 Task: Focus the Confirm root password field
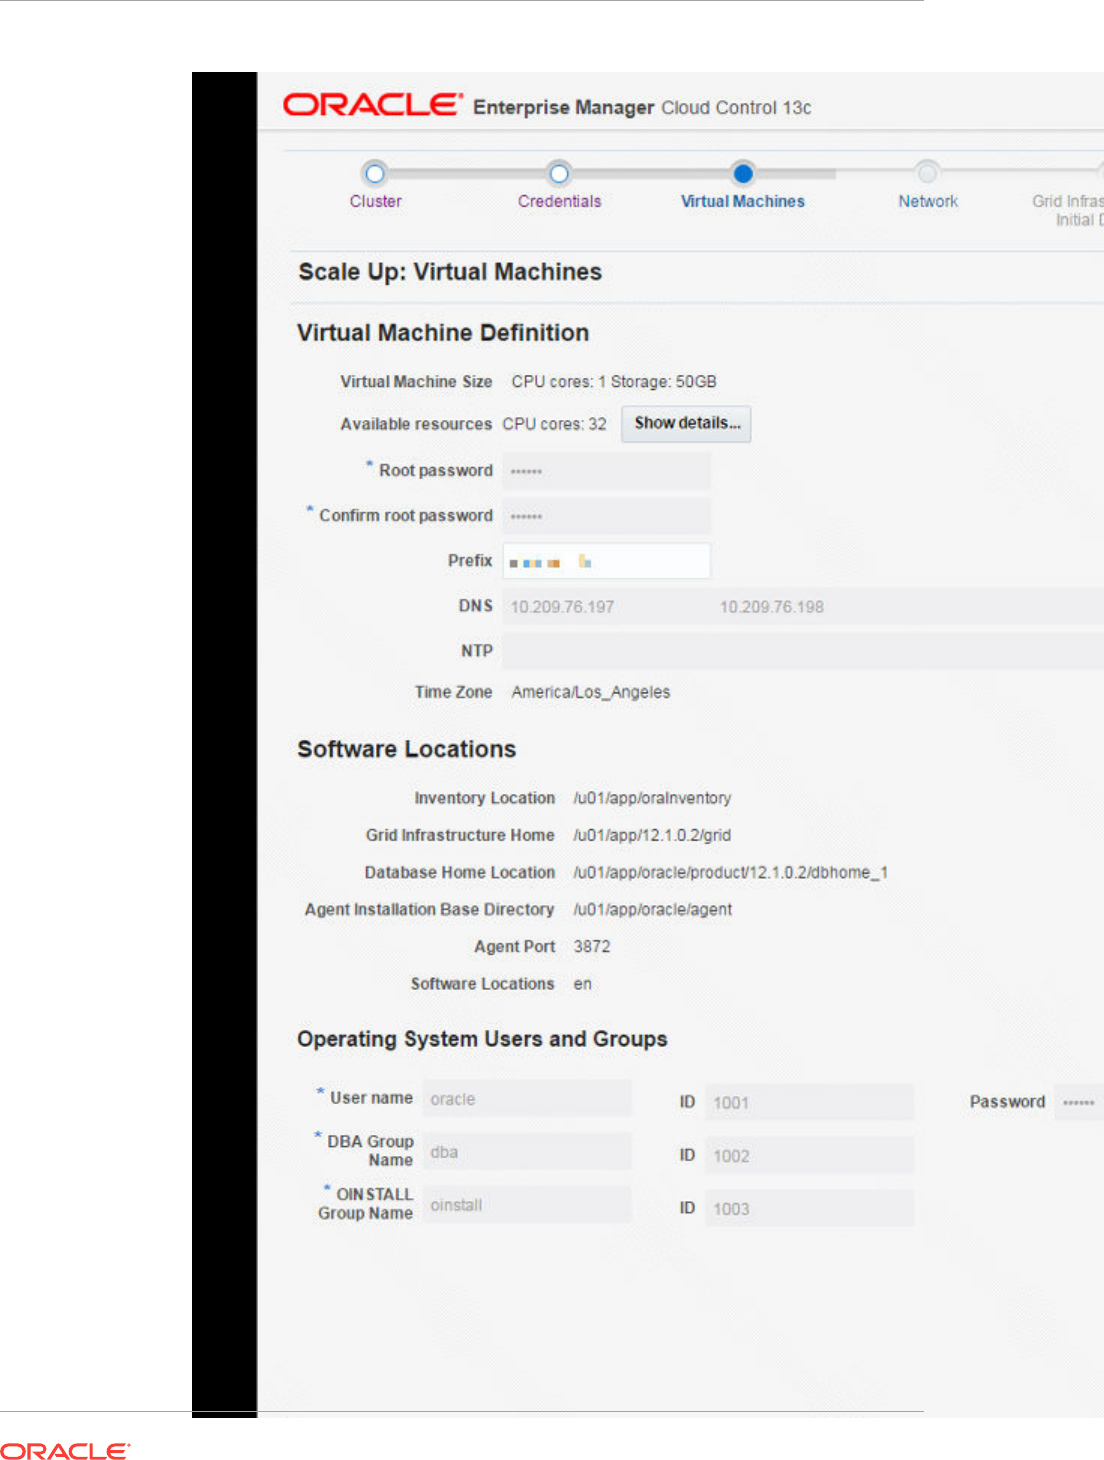[x=606, y=516]
